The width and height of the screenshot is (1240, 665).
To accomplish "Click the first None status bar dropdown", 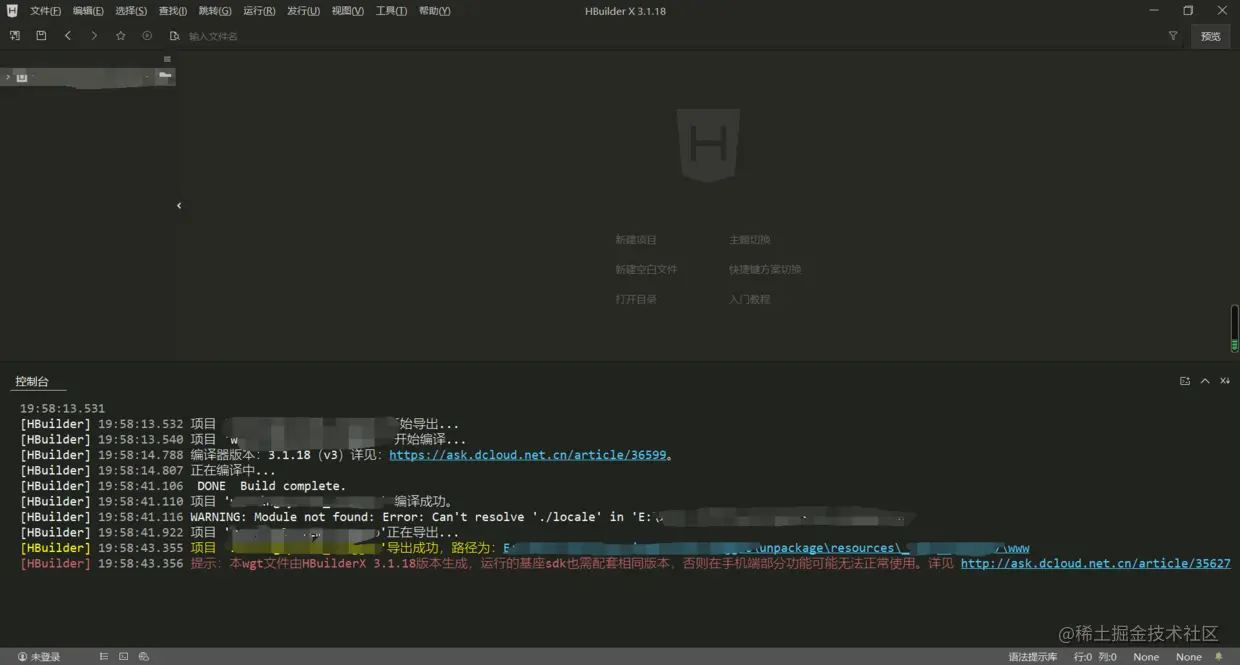I will (1146, 657).
